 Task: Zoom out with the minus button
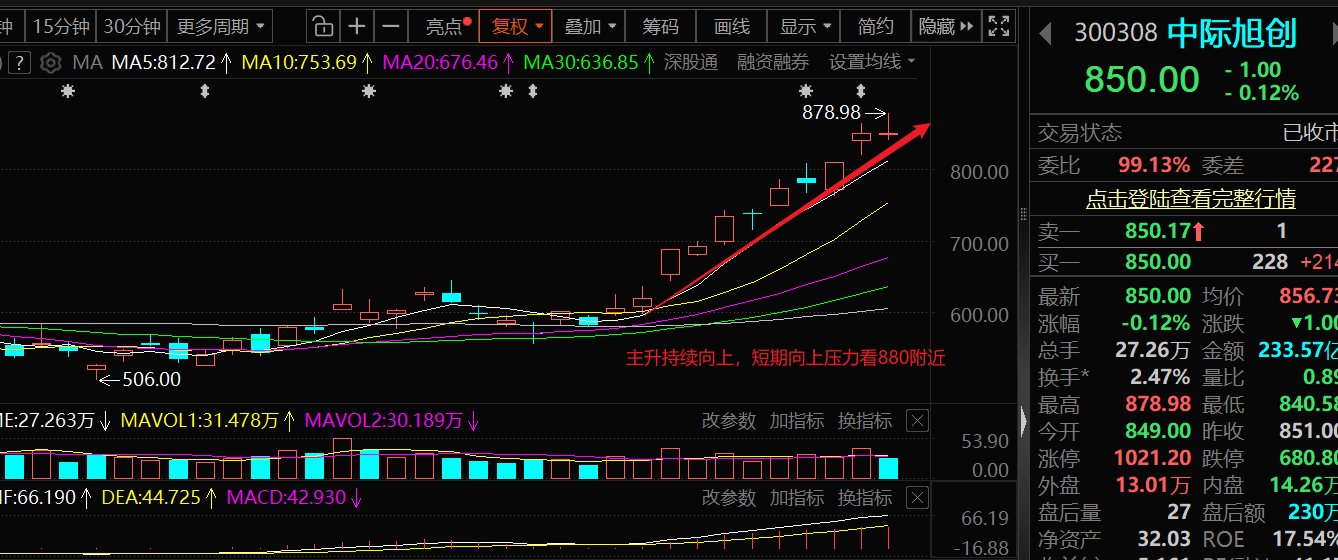[392, 26]
